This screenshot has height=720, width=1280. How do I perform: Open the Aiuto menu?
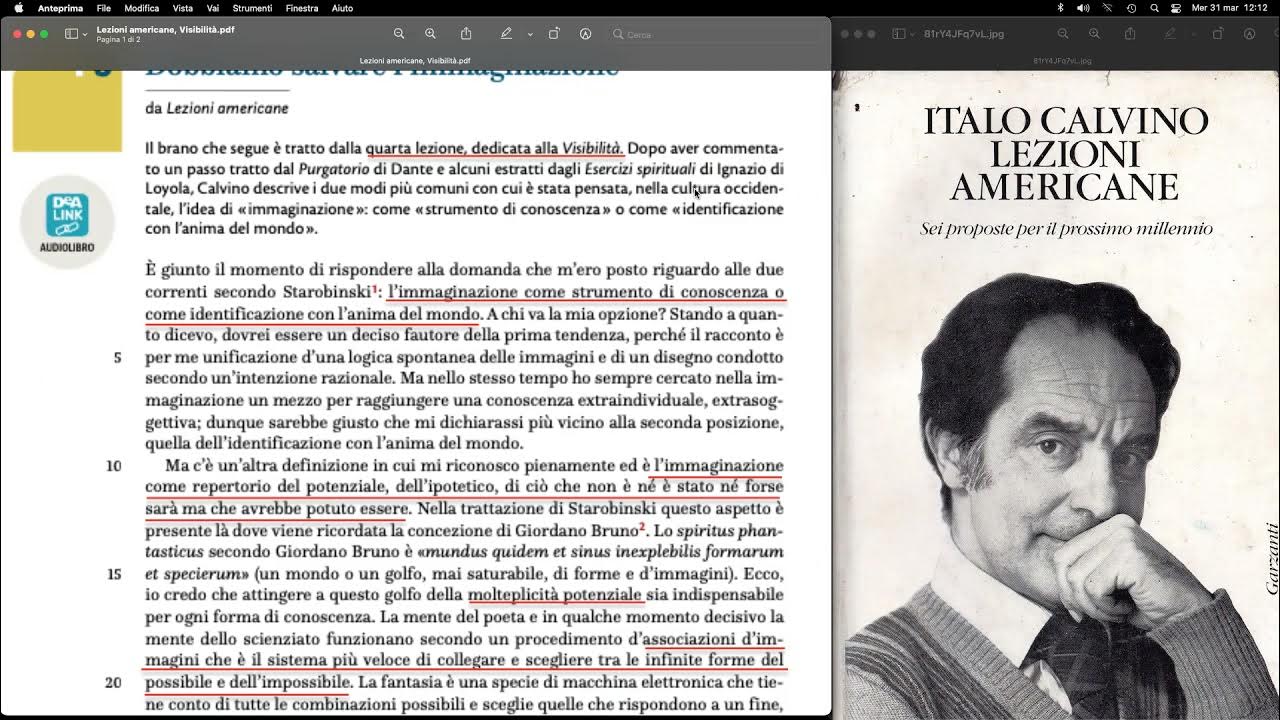tap(342, 8)
